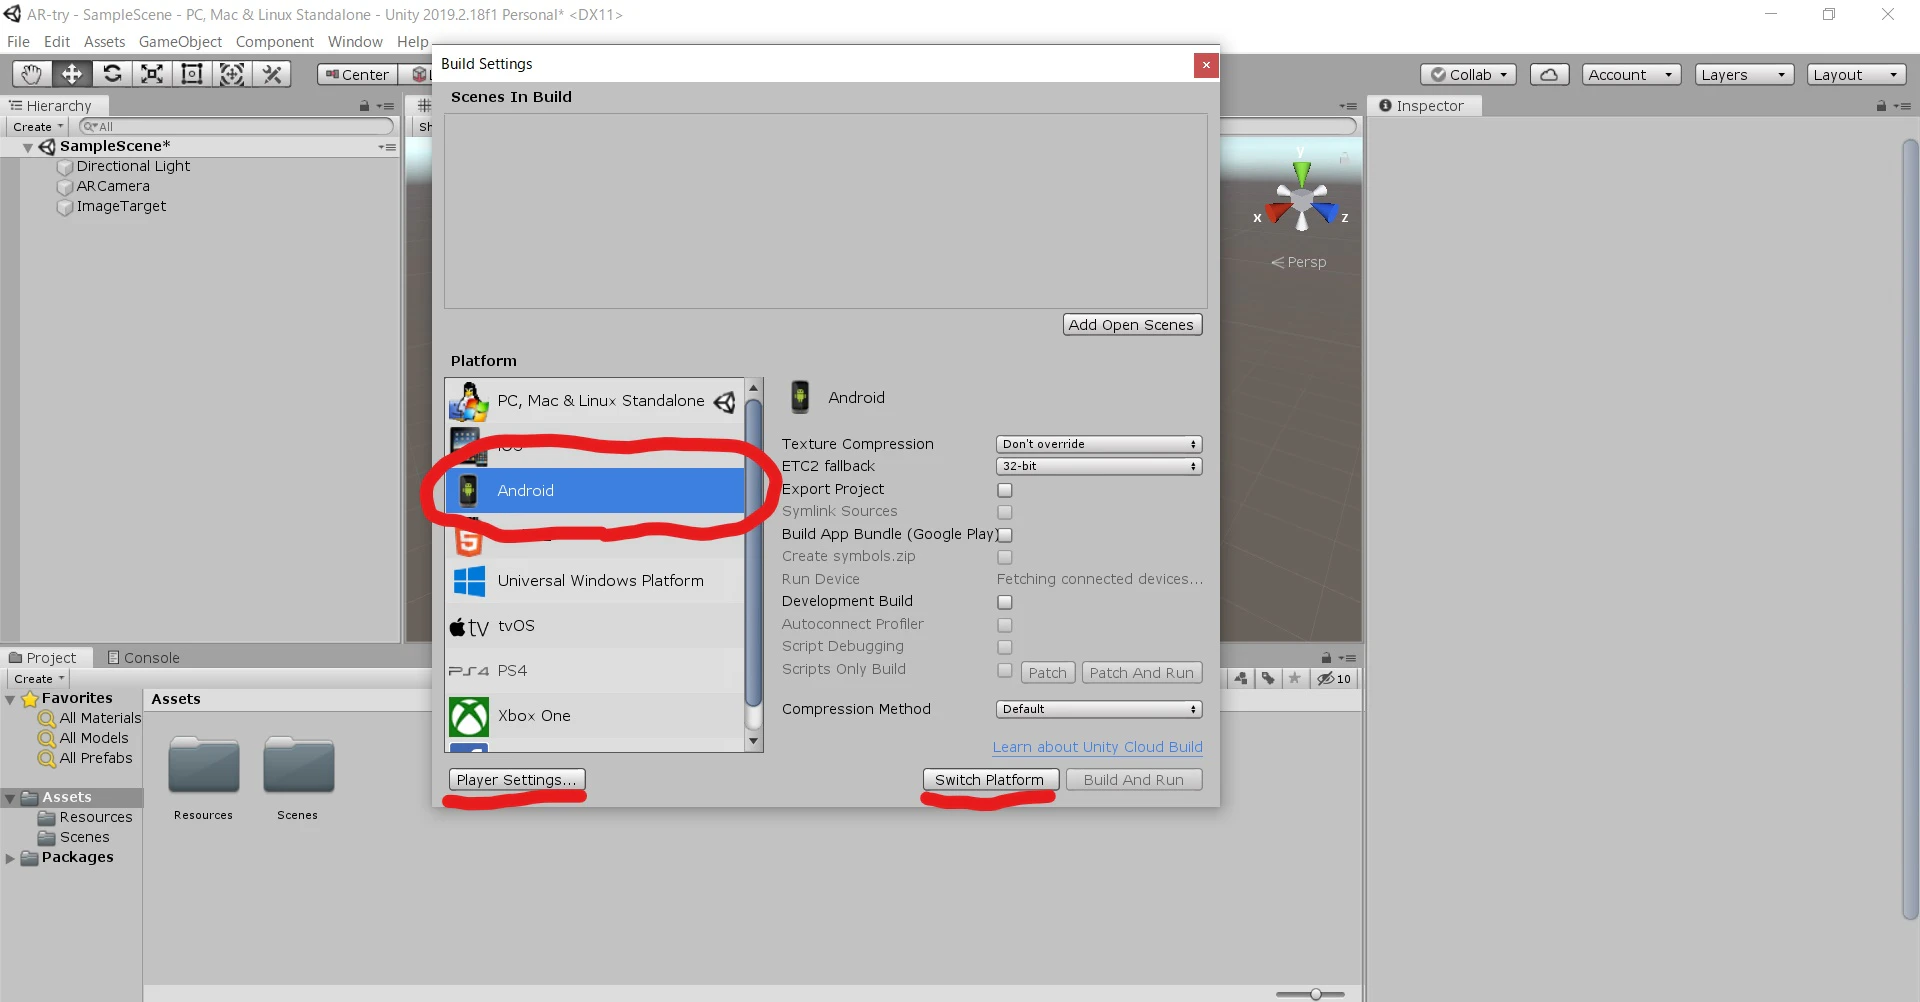Viewport: 1920px width, 1002px height.
Task: Select the Move tool
Action: (72, 74)
